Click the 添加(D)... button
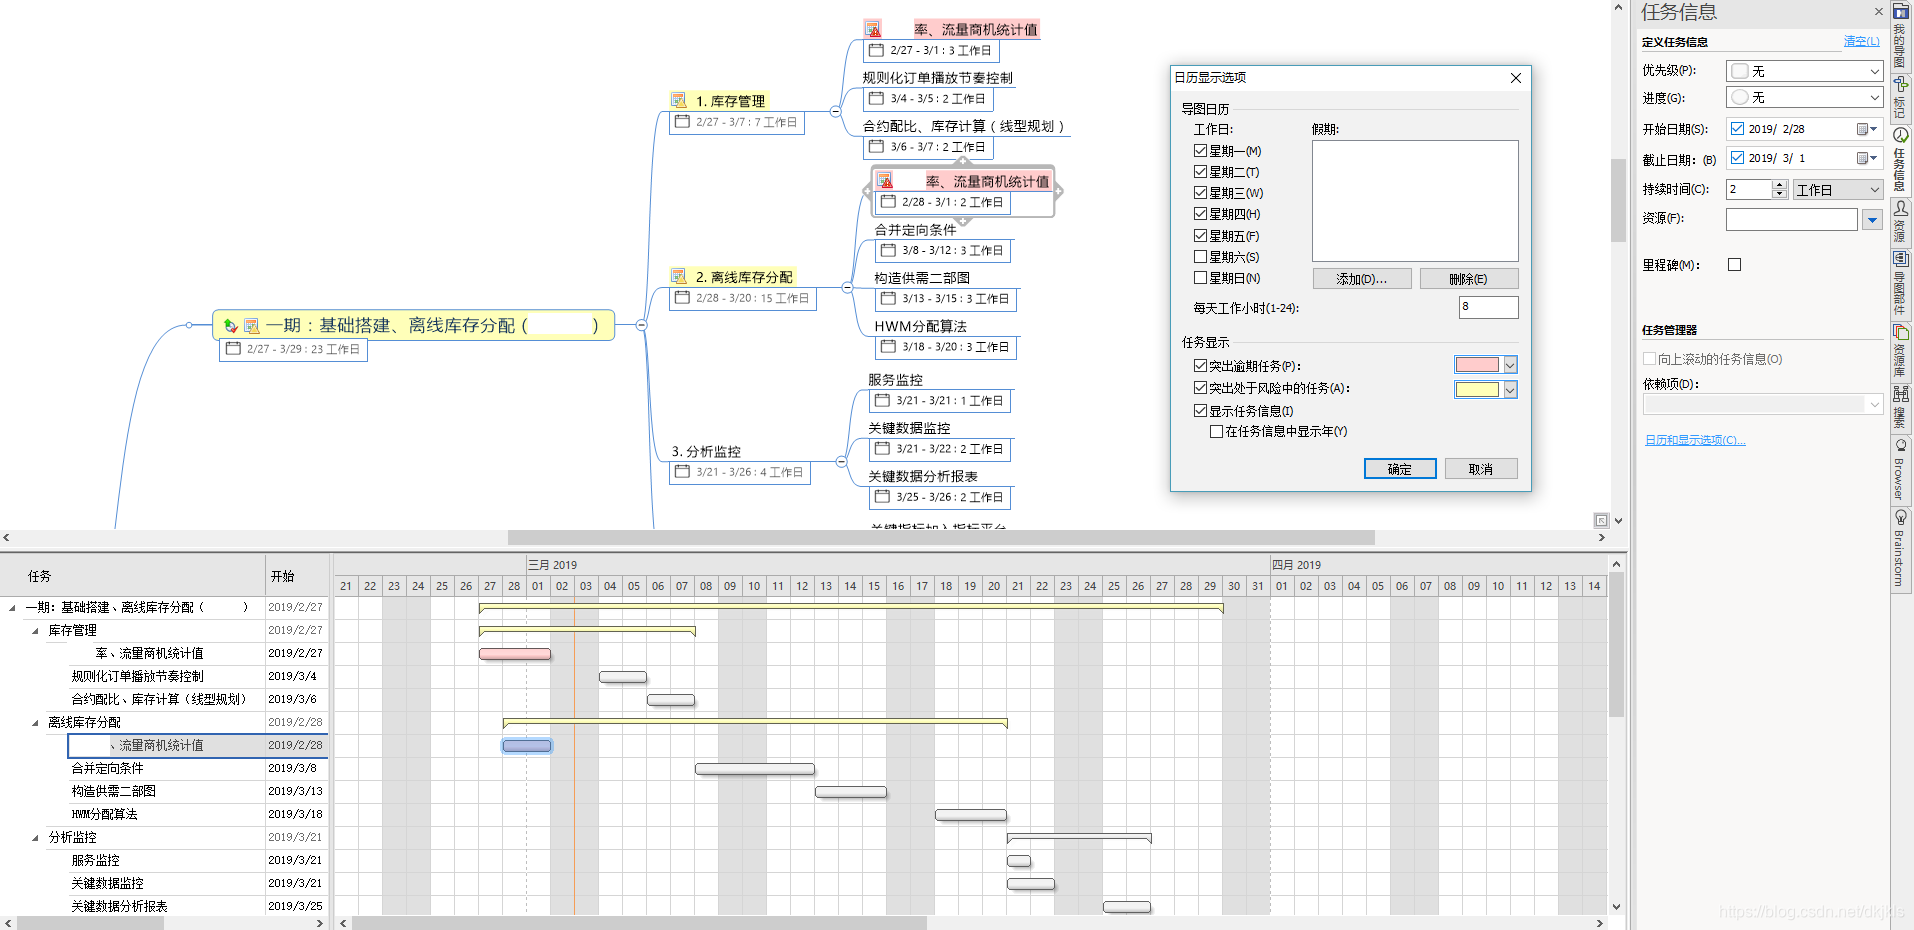Viewport: 1914px width, 930px height. point(1362,279)
